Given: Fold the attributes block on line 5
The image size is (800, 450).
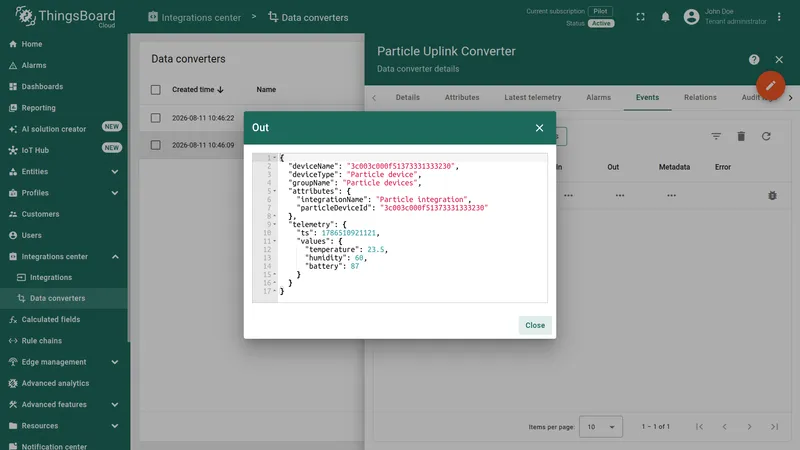Looking at the screenshot, I should point(274,191).
